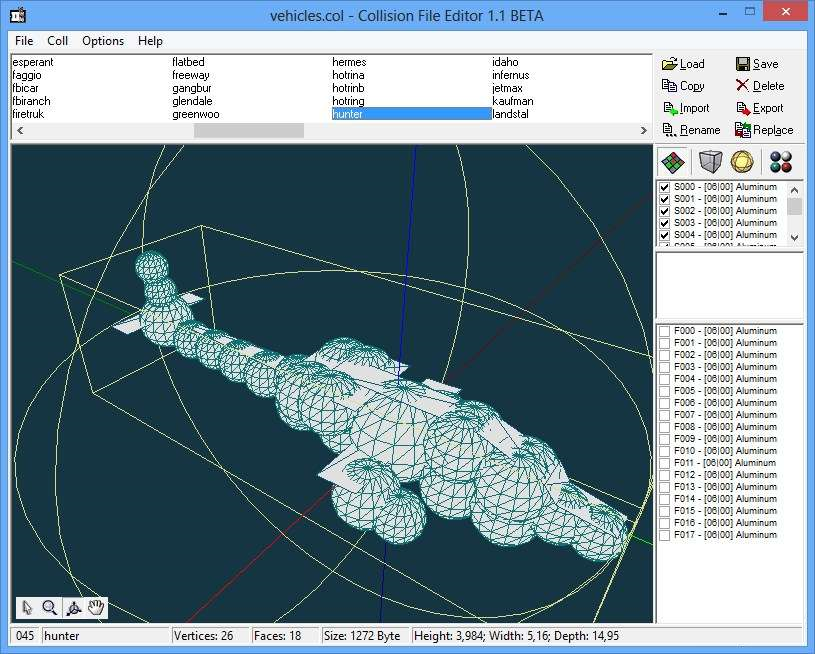This screenshot has height=654, width=815.
Task: Uncheck sphere S002 Aluminum
Action: click(x=664, y=211)
